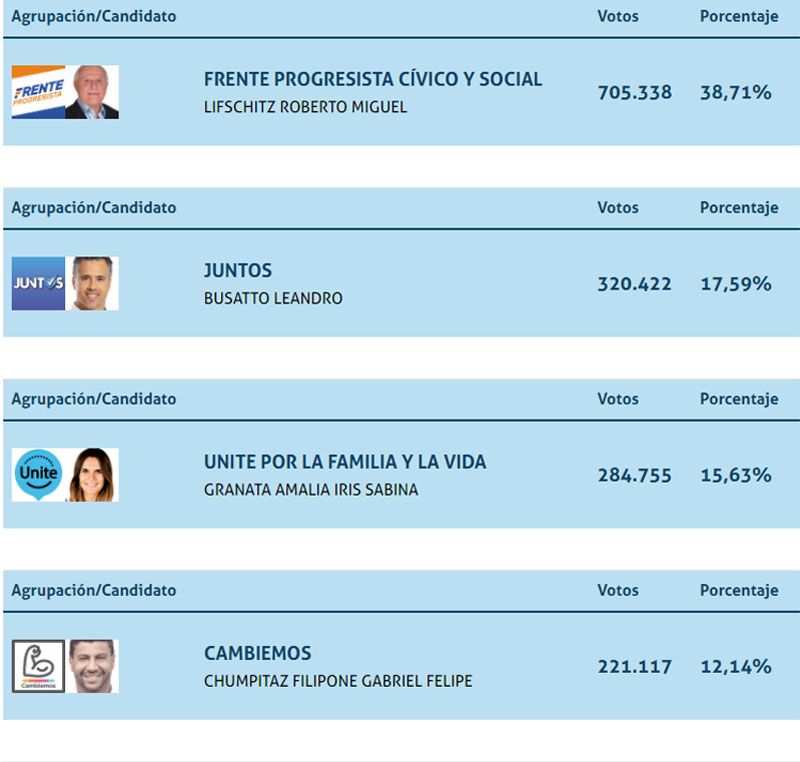Click candidate name Granata Amalia Iris Sabina

tap(311, 490)
